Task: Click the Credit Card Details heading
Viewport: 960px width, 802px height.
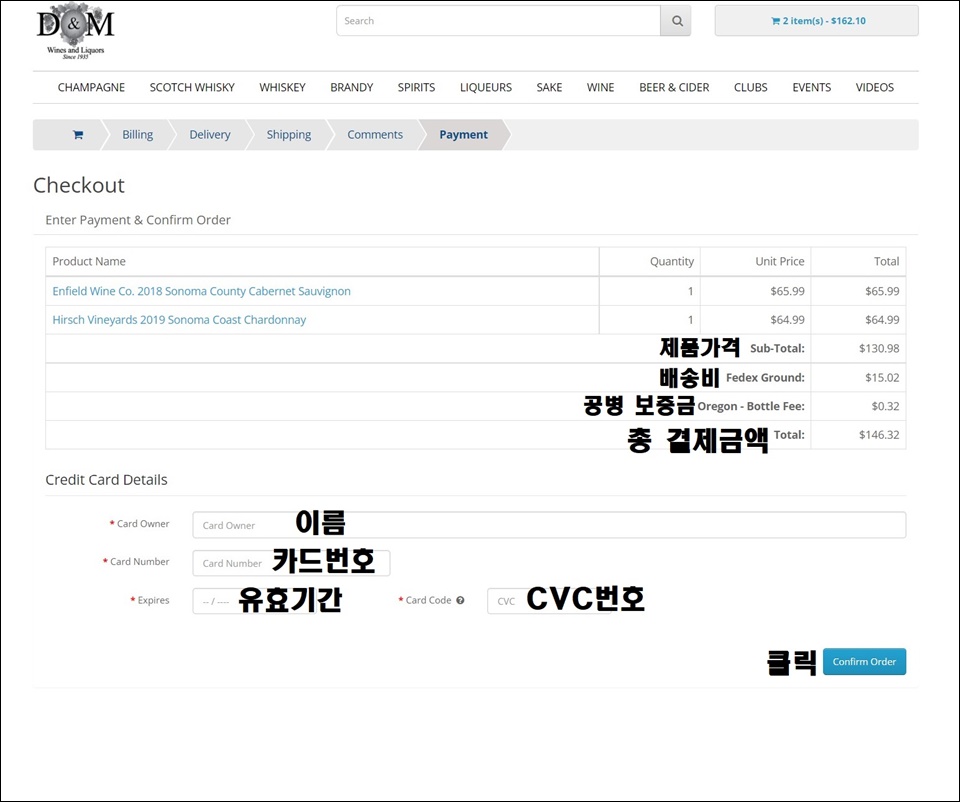Action: pyautogui.click(x=107, y=480)
